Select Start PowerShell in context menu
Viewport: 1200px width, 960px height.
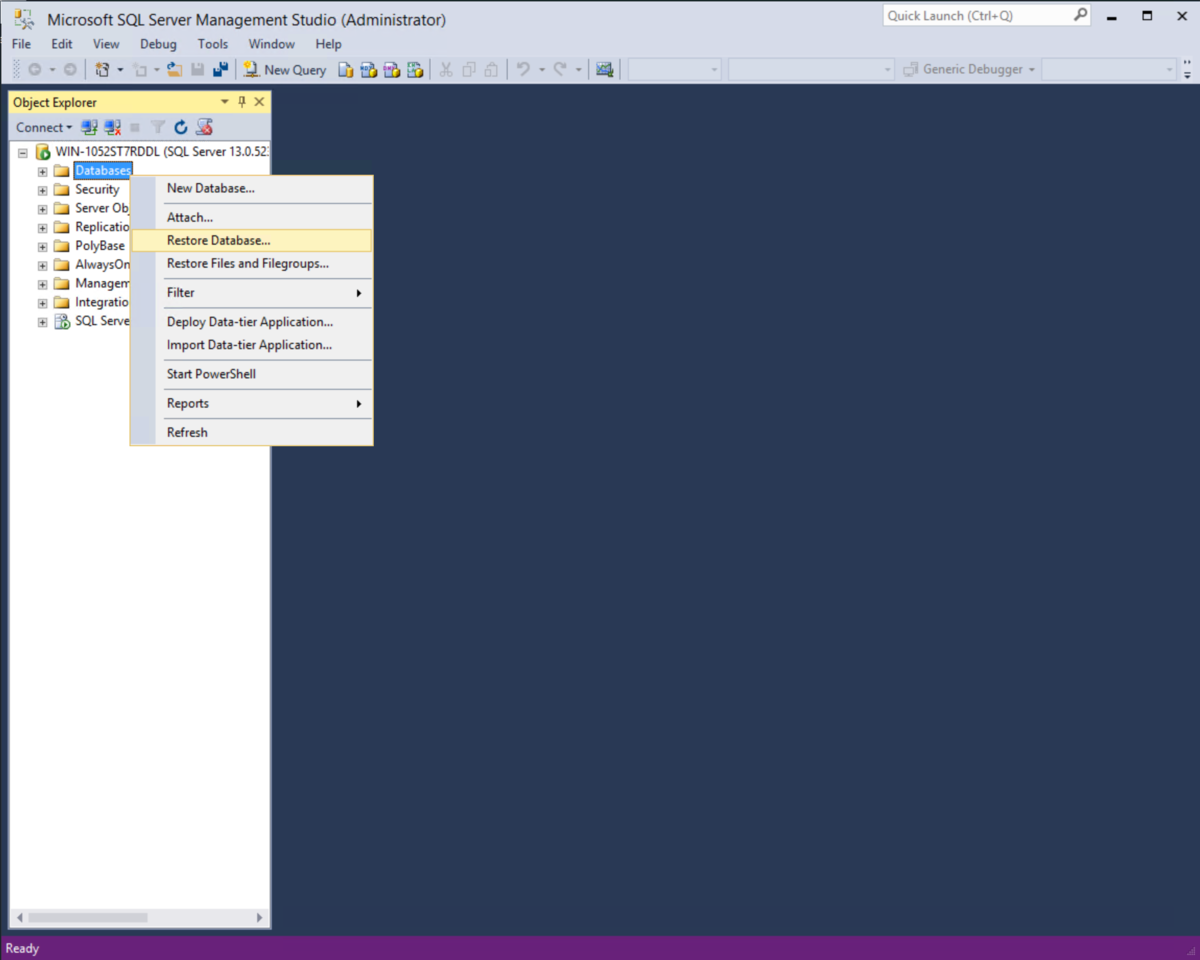[x=252, y=374]
